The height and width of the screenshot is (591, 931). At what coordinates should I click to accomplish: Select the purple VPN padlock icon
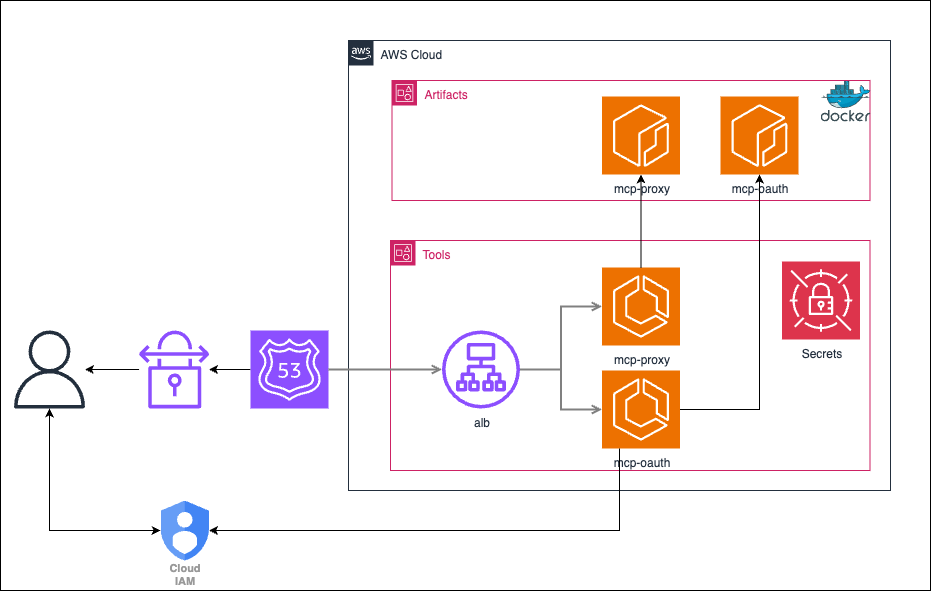click(x=174, y=369)
